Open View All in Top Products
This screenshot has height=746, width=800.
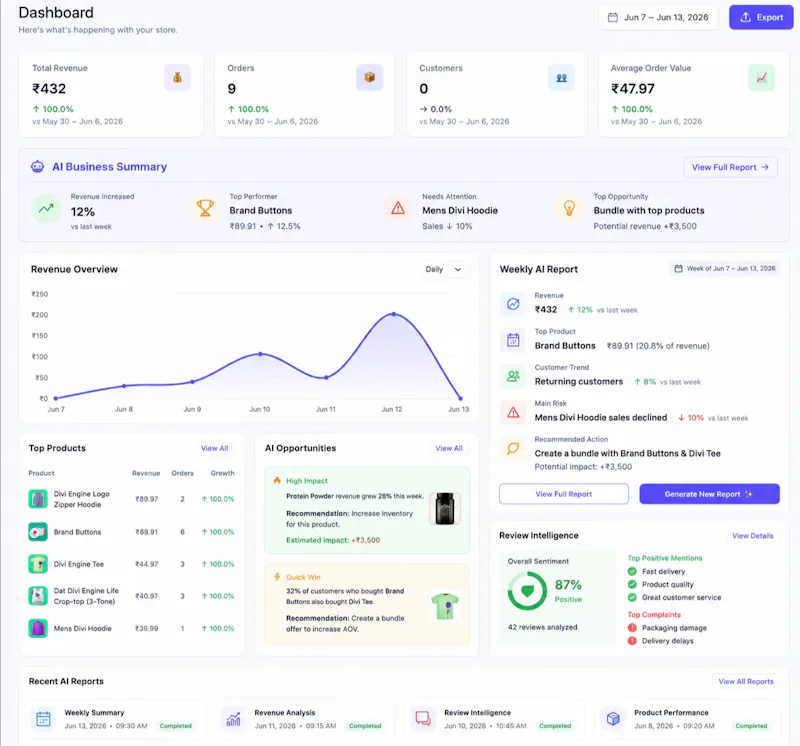click(214, 448)
